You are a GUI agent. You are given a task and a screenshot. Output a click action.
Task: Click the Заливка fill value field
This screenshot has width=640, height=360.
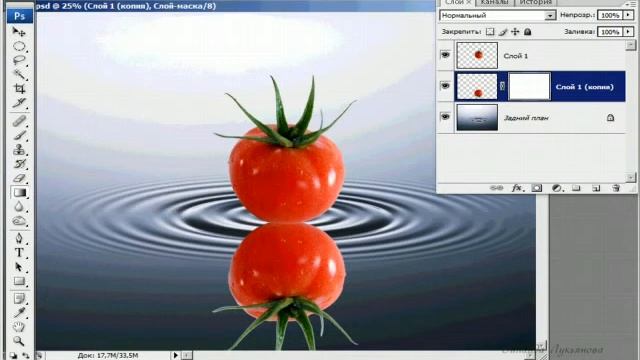[x=610, y=31]
